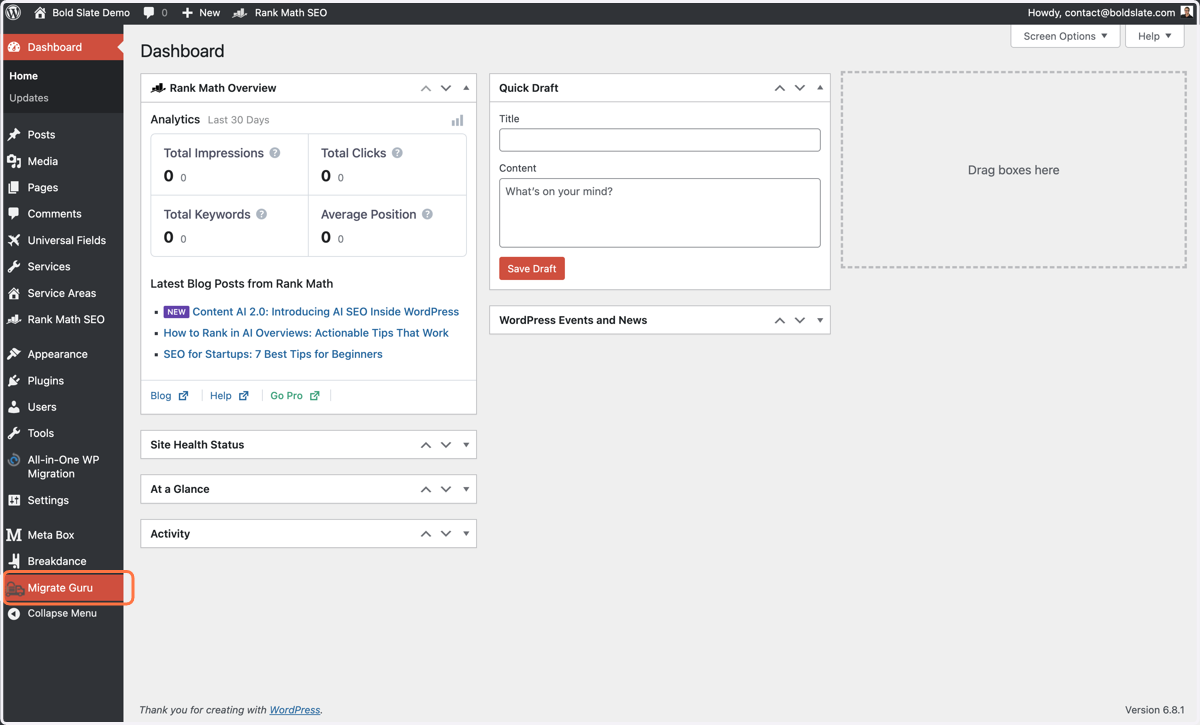Click the Appearance paintbrush icon
This screenshot has width=1200, height=725.
[x=14, y=354]
